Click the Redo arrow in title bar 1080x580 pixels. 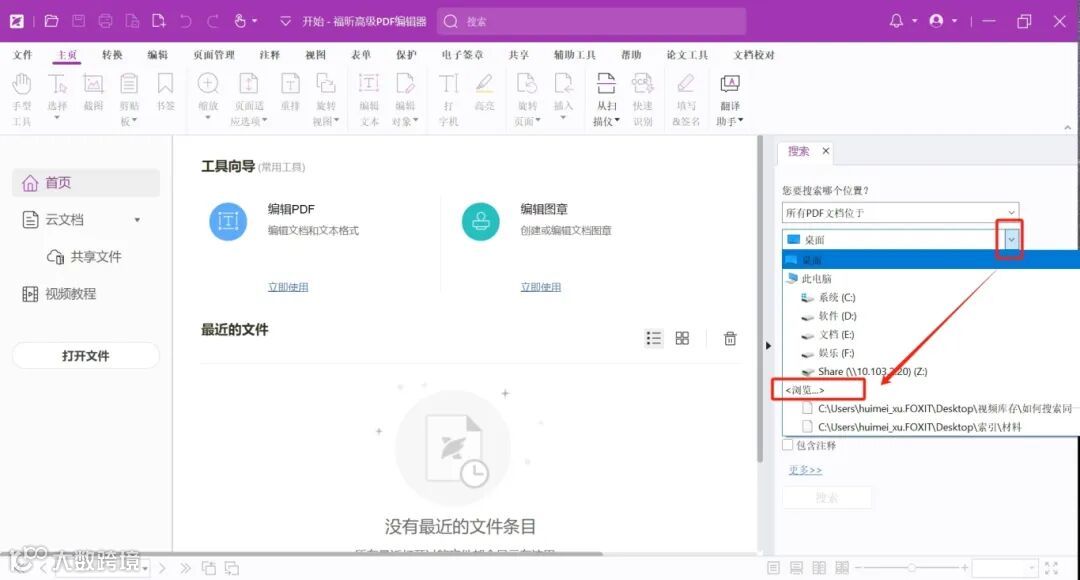(x=213, y=21)
